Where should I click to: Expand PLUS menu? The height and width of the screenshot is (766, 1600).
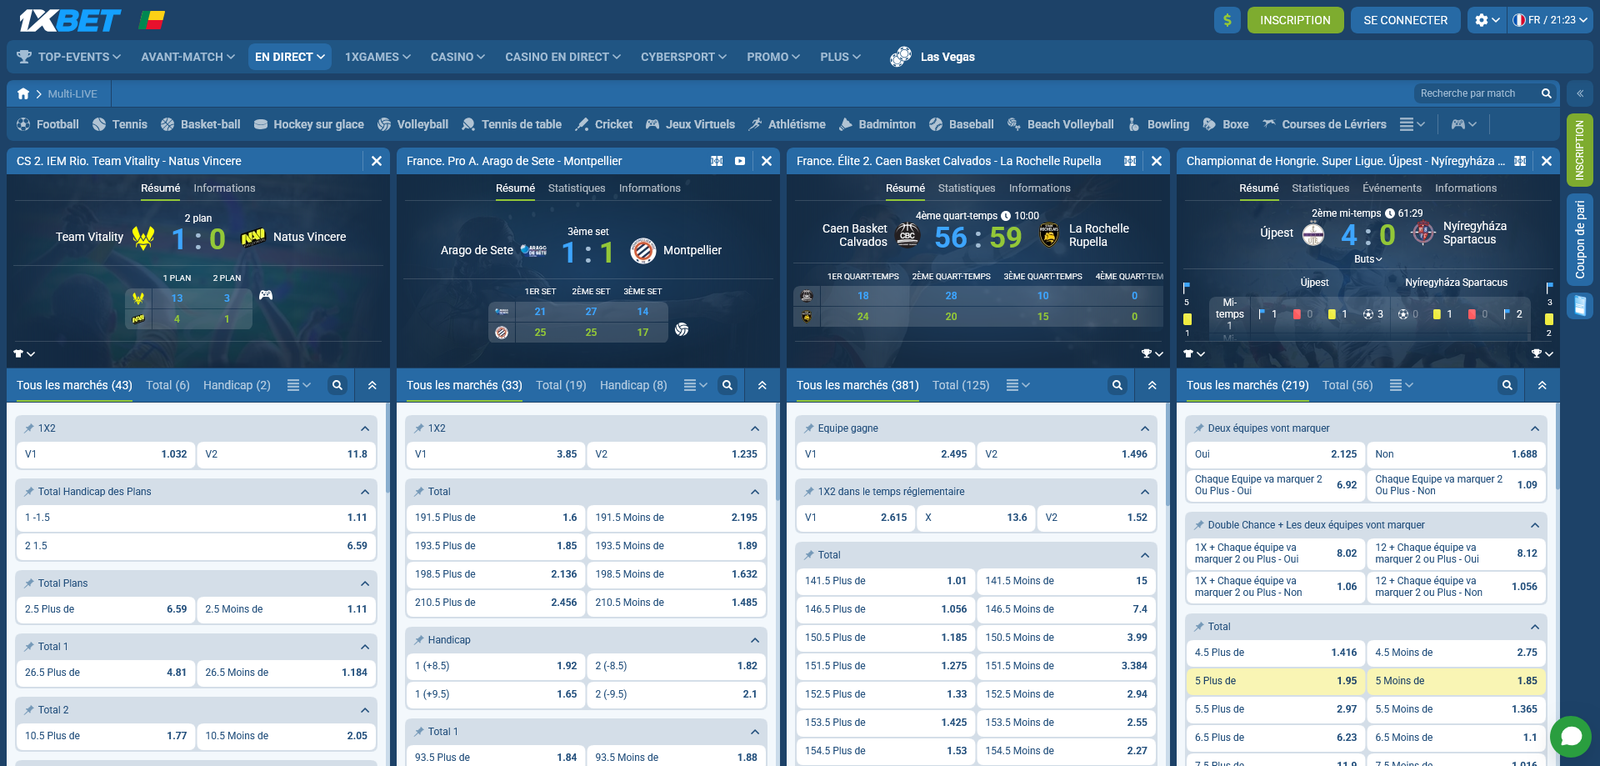click(840, 57)
